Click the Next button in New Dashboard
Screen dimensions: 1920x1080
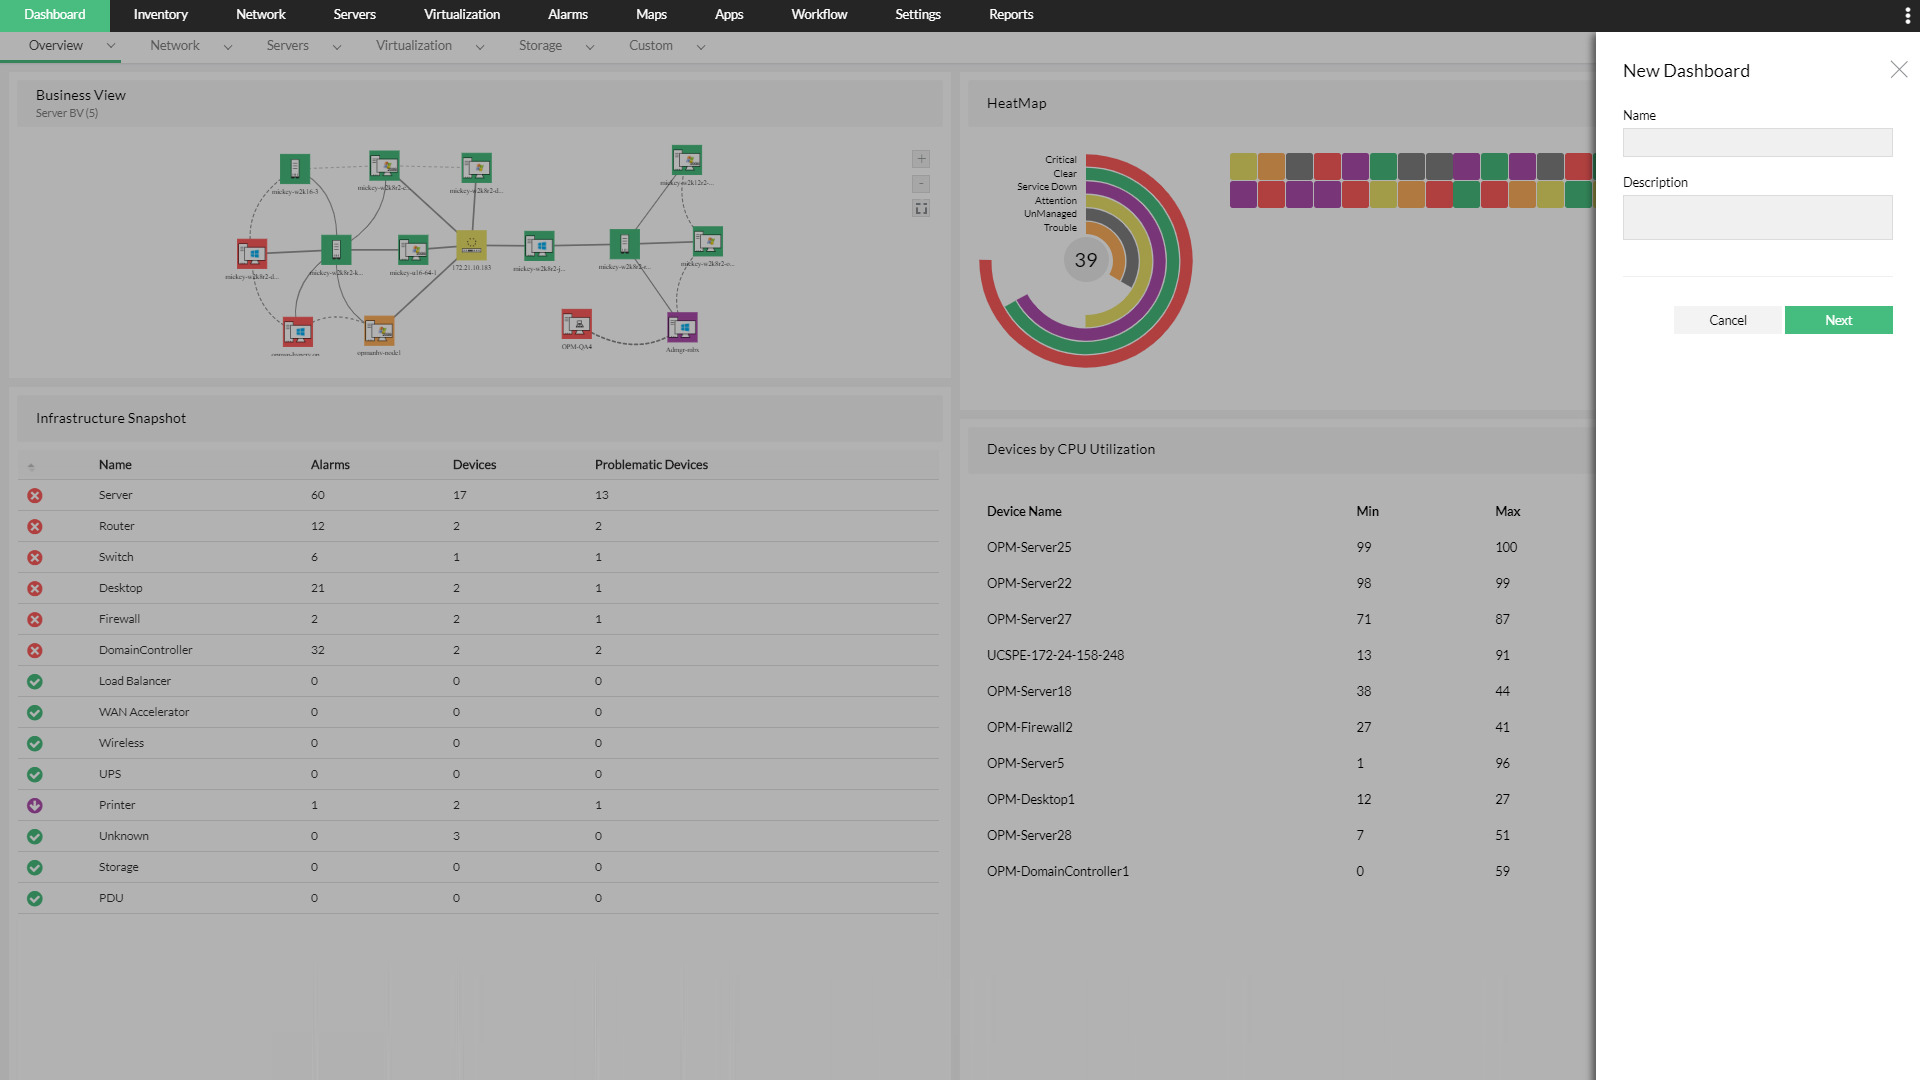(x=1838, y=319)
